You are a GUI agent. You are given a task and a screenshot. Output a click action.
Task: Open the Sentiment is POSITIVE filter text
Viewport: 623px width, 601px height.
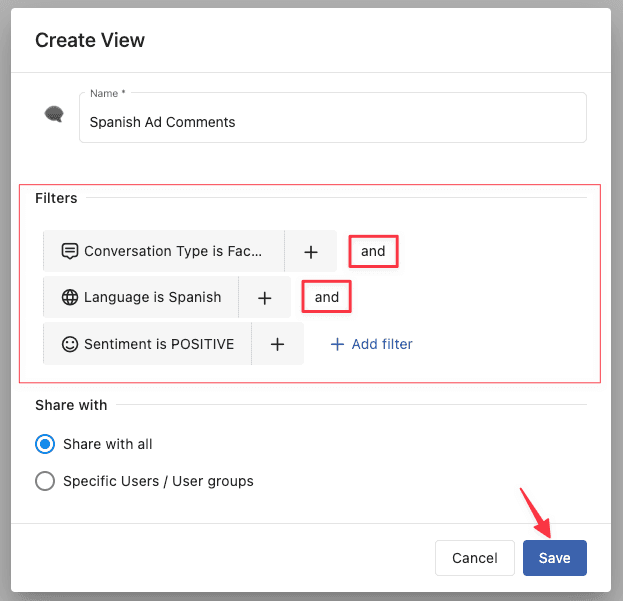pos(158,344)
